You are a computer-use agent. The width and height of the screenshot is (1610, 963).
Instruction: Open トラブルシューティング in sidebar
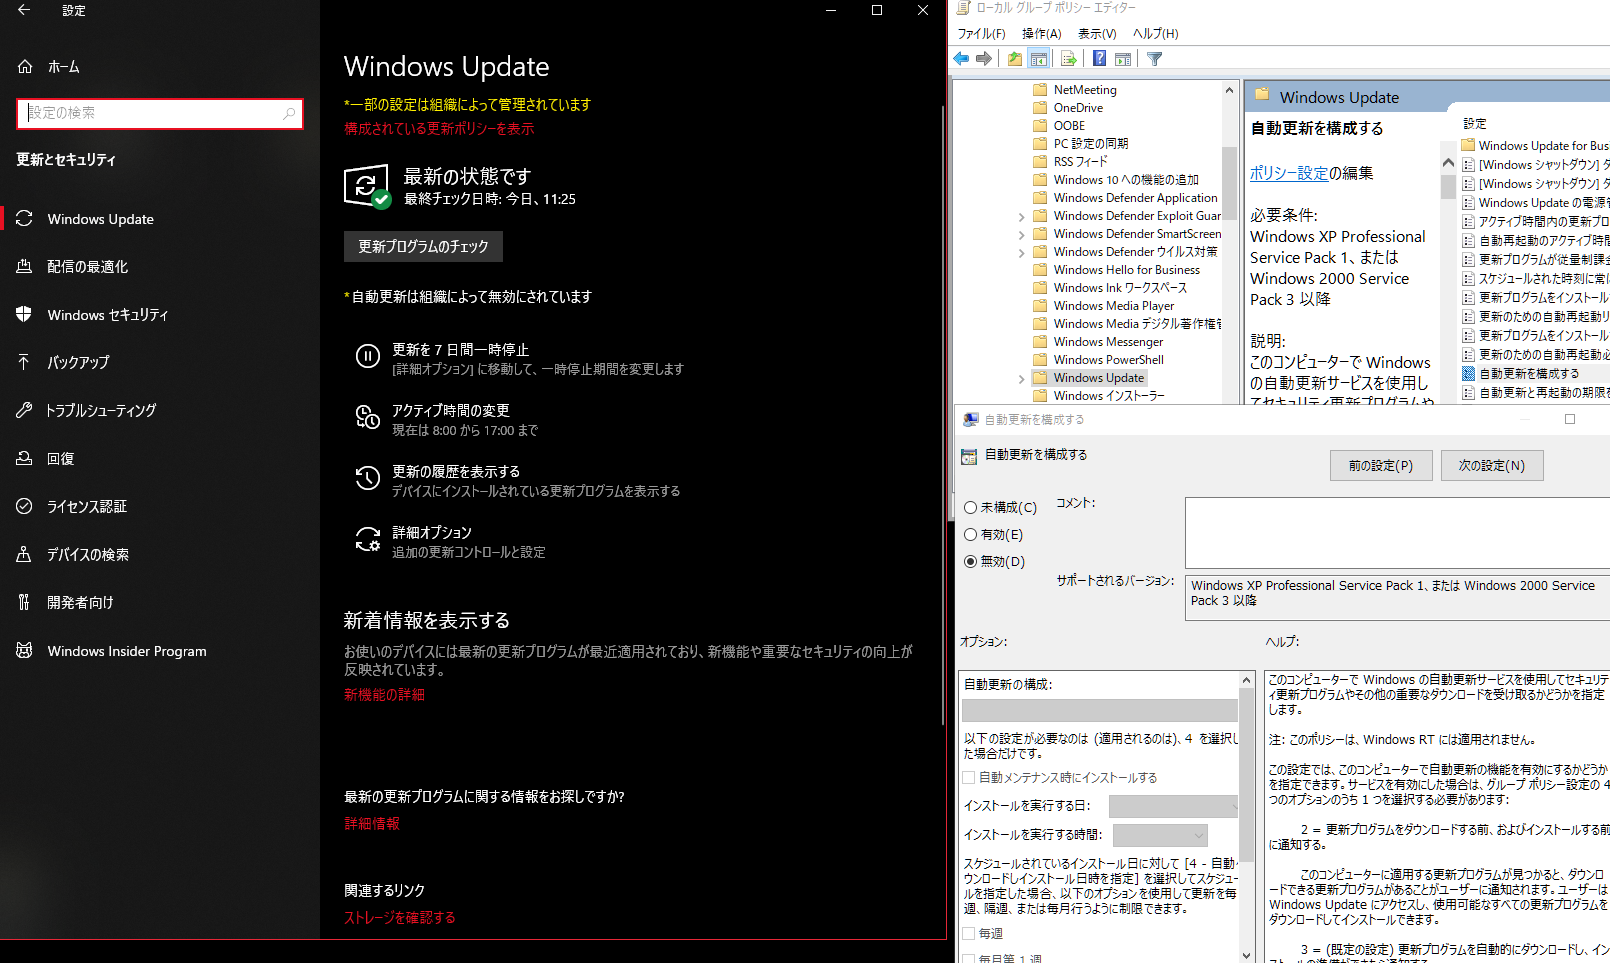coord(160,411)
